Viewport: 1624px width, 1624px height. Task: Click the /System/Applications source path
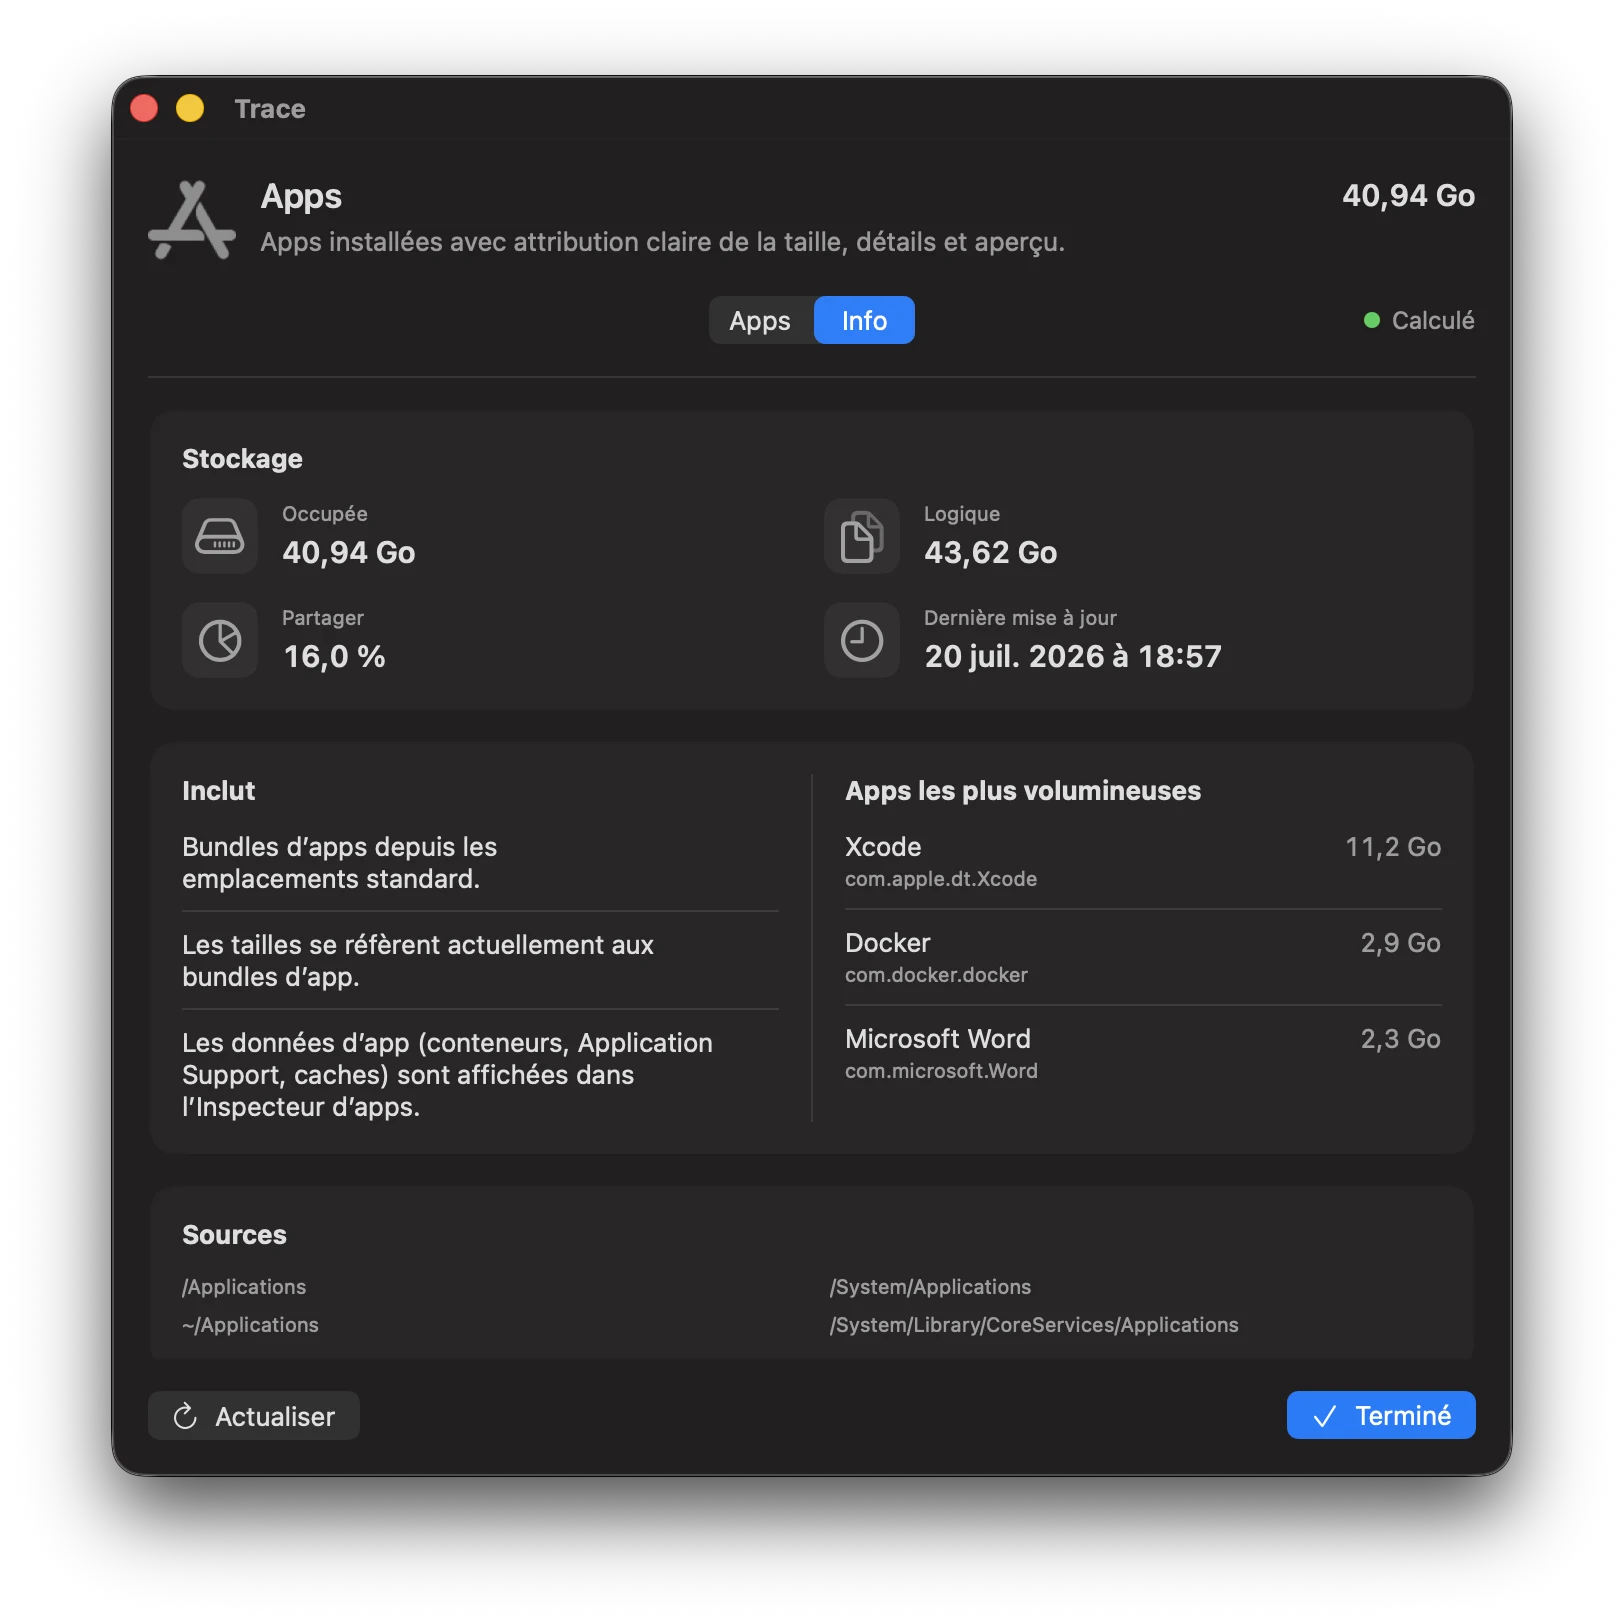coord(930,1287)
